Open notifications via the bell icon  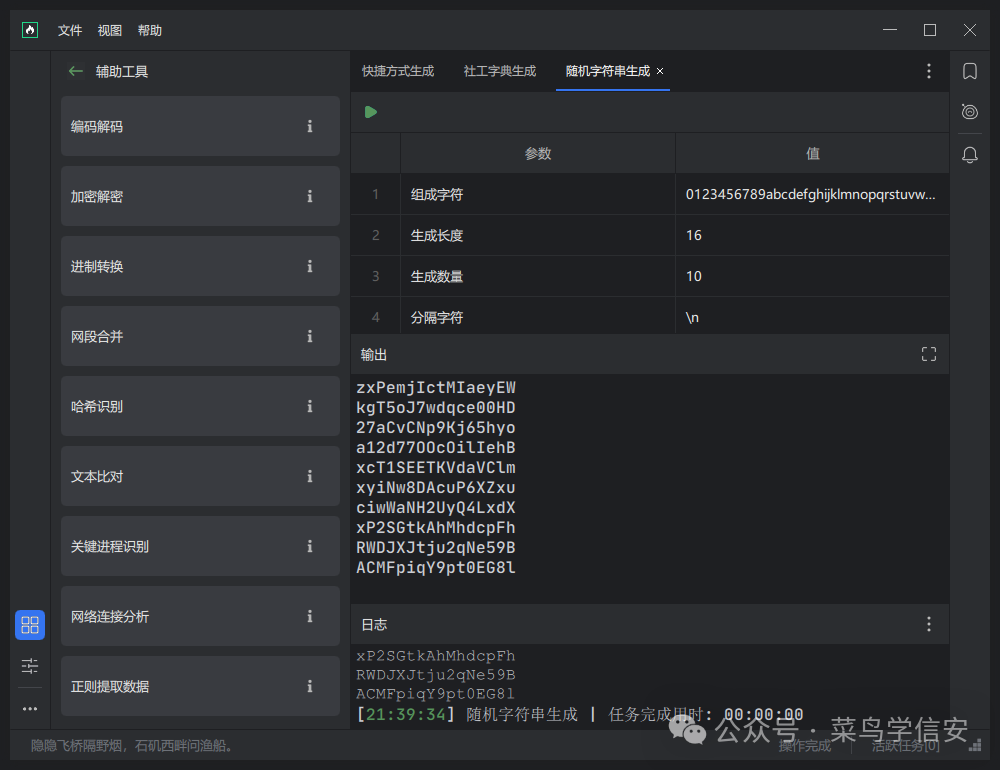tap(968, 153)
